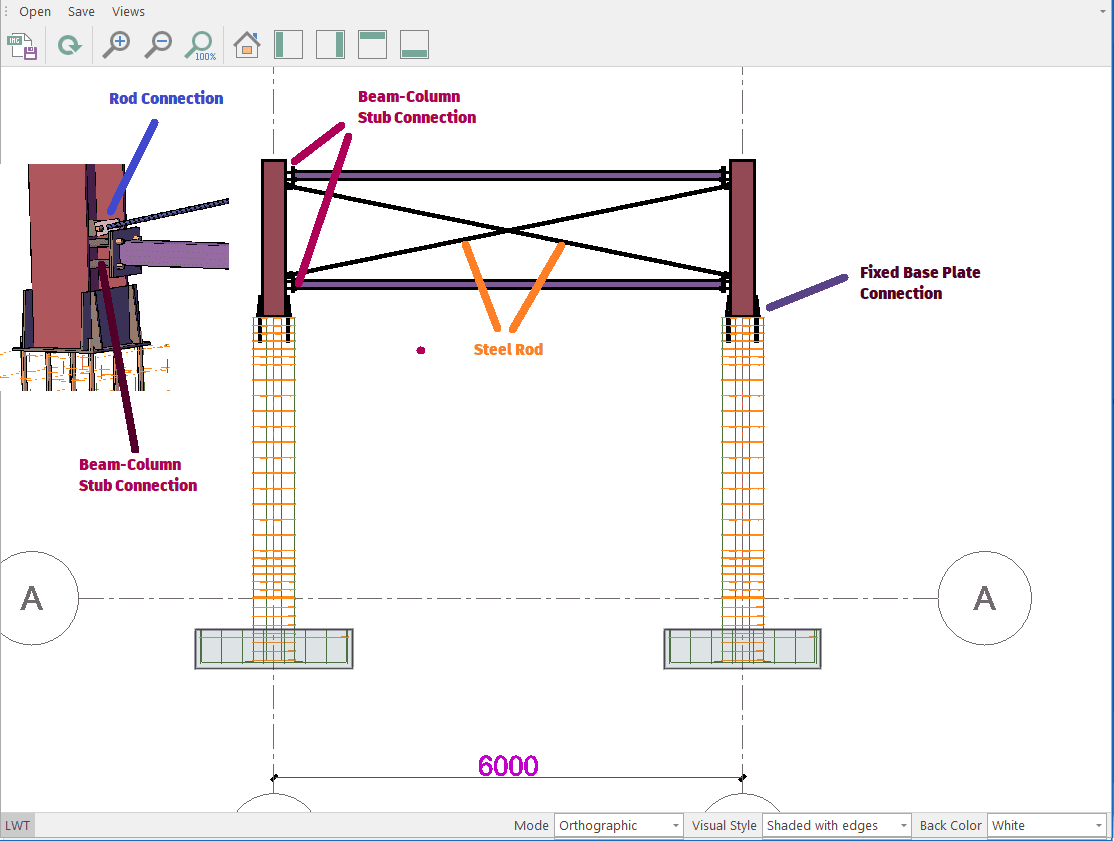Zoom in using the plus magnifier
The image size is (1114, 841).
pos(117,45)
